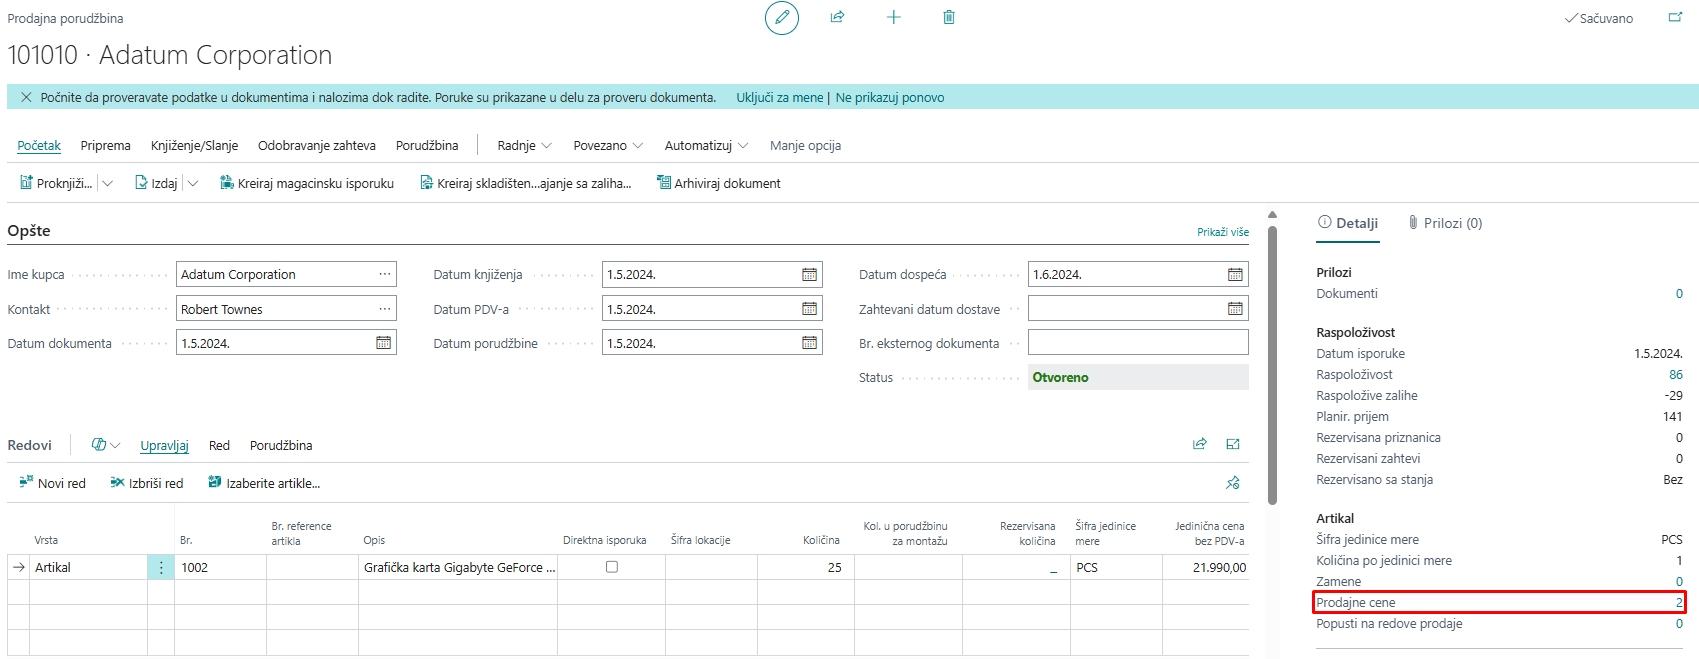Expand the Radnje dropdown menu
This screenshot has width=1699, height=659.
tap(525, 145)
